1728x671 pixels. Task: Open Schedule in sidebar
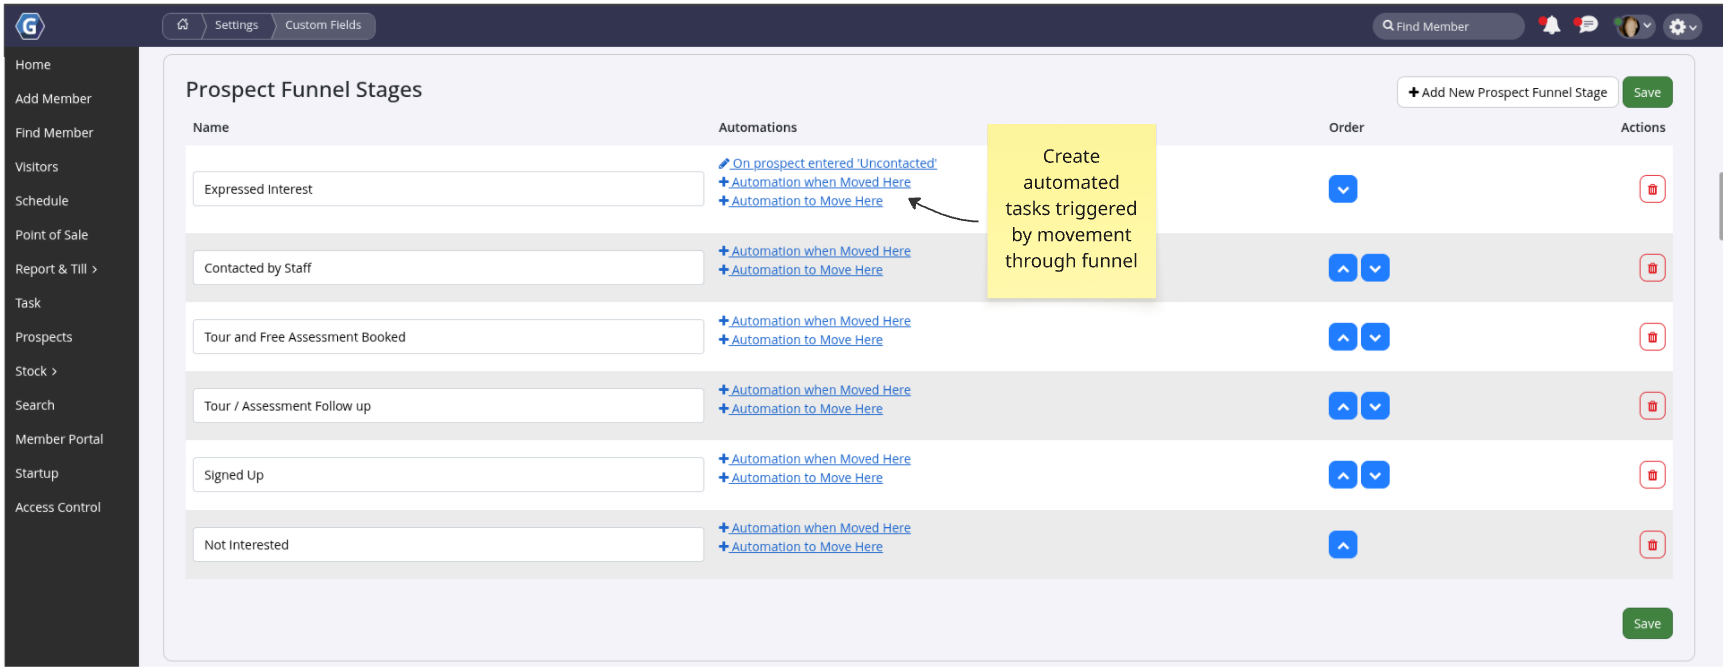(42, 201)
